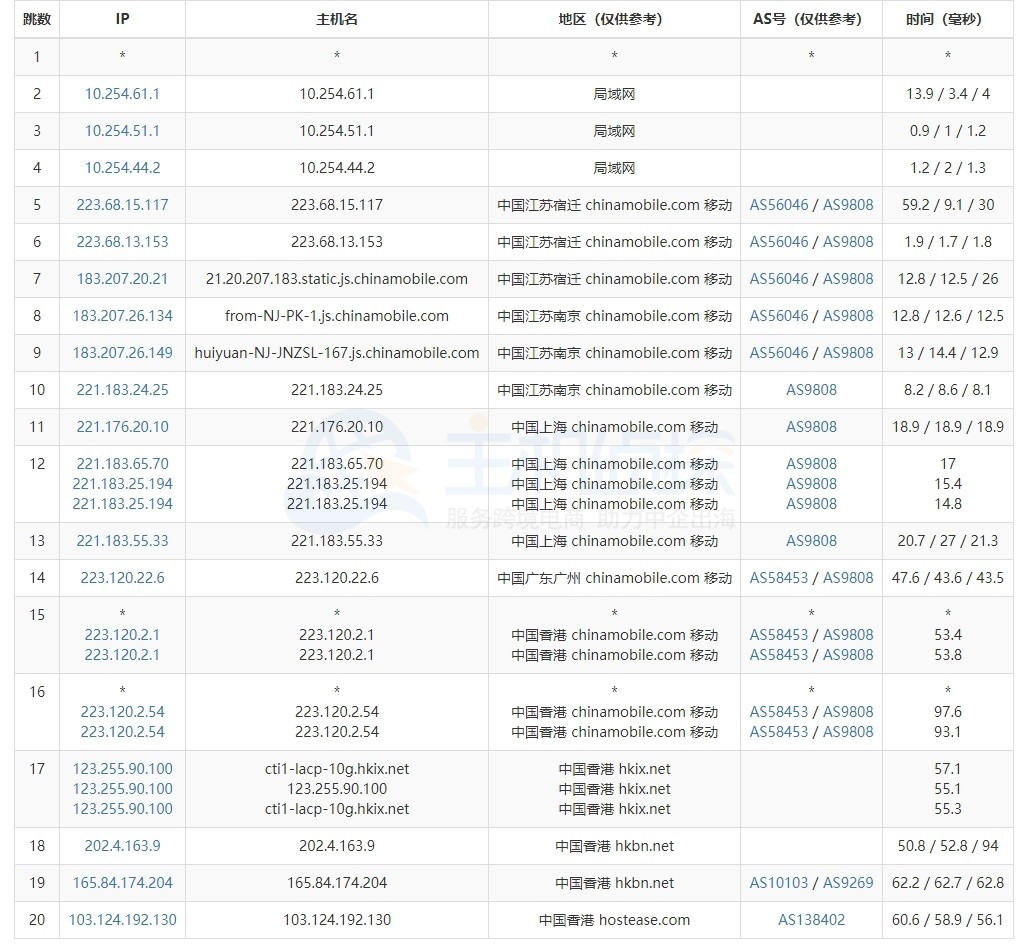Screen dimensions: 1016x948
Task: Click AS56046 link on hop 5
Action: coord(780,205)
